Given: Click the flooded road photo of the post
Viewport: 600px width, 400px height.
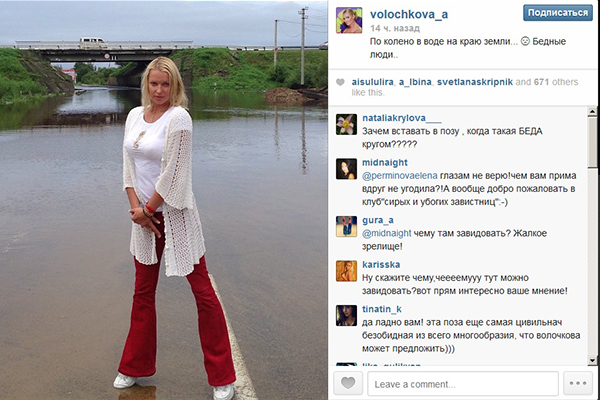Looking at the screenshot, I should 164,200.
